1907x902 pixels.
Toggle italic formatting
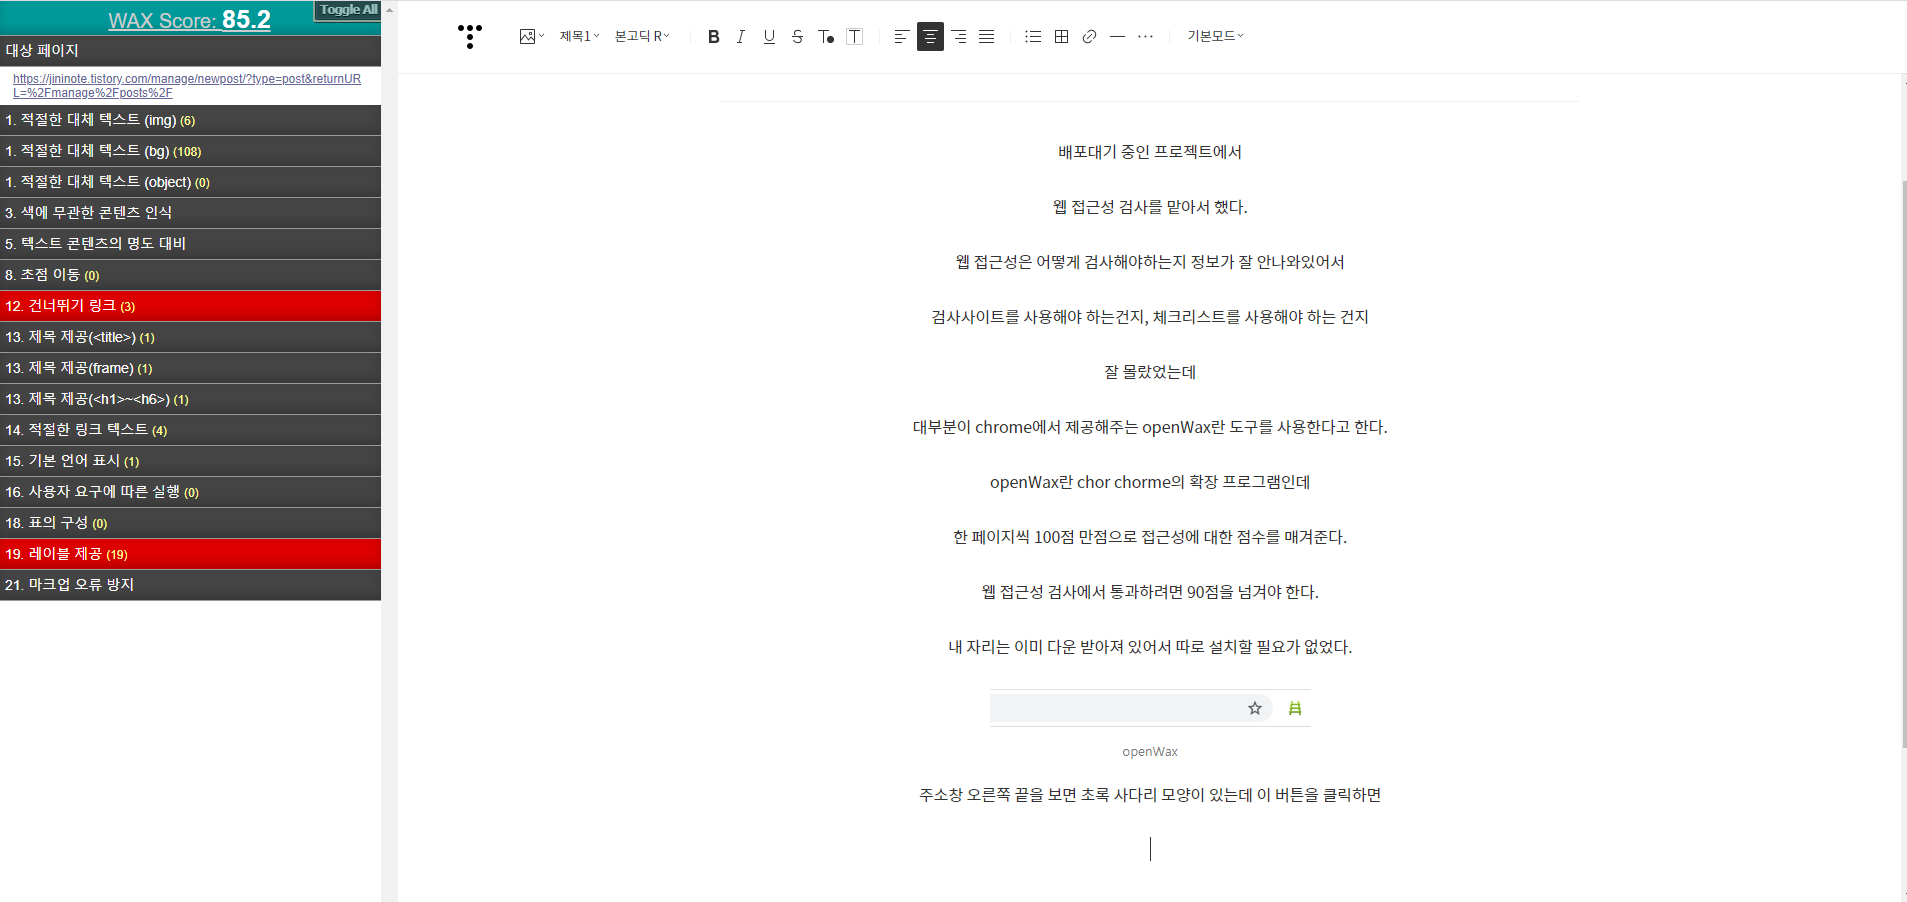[741, 37]
